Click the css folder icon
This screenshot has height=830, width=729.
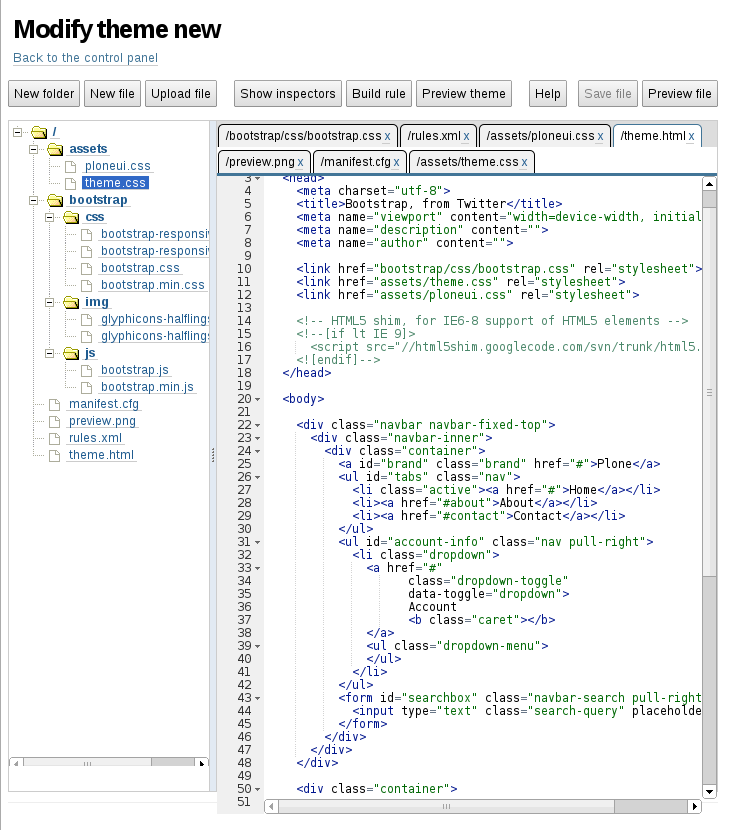click(x=71, y=217)
